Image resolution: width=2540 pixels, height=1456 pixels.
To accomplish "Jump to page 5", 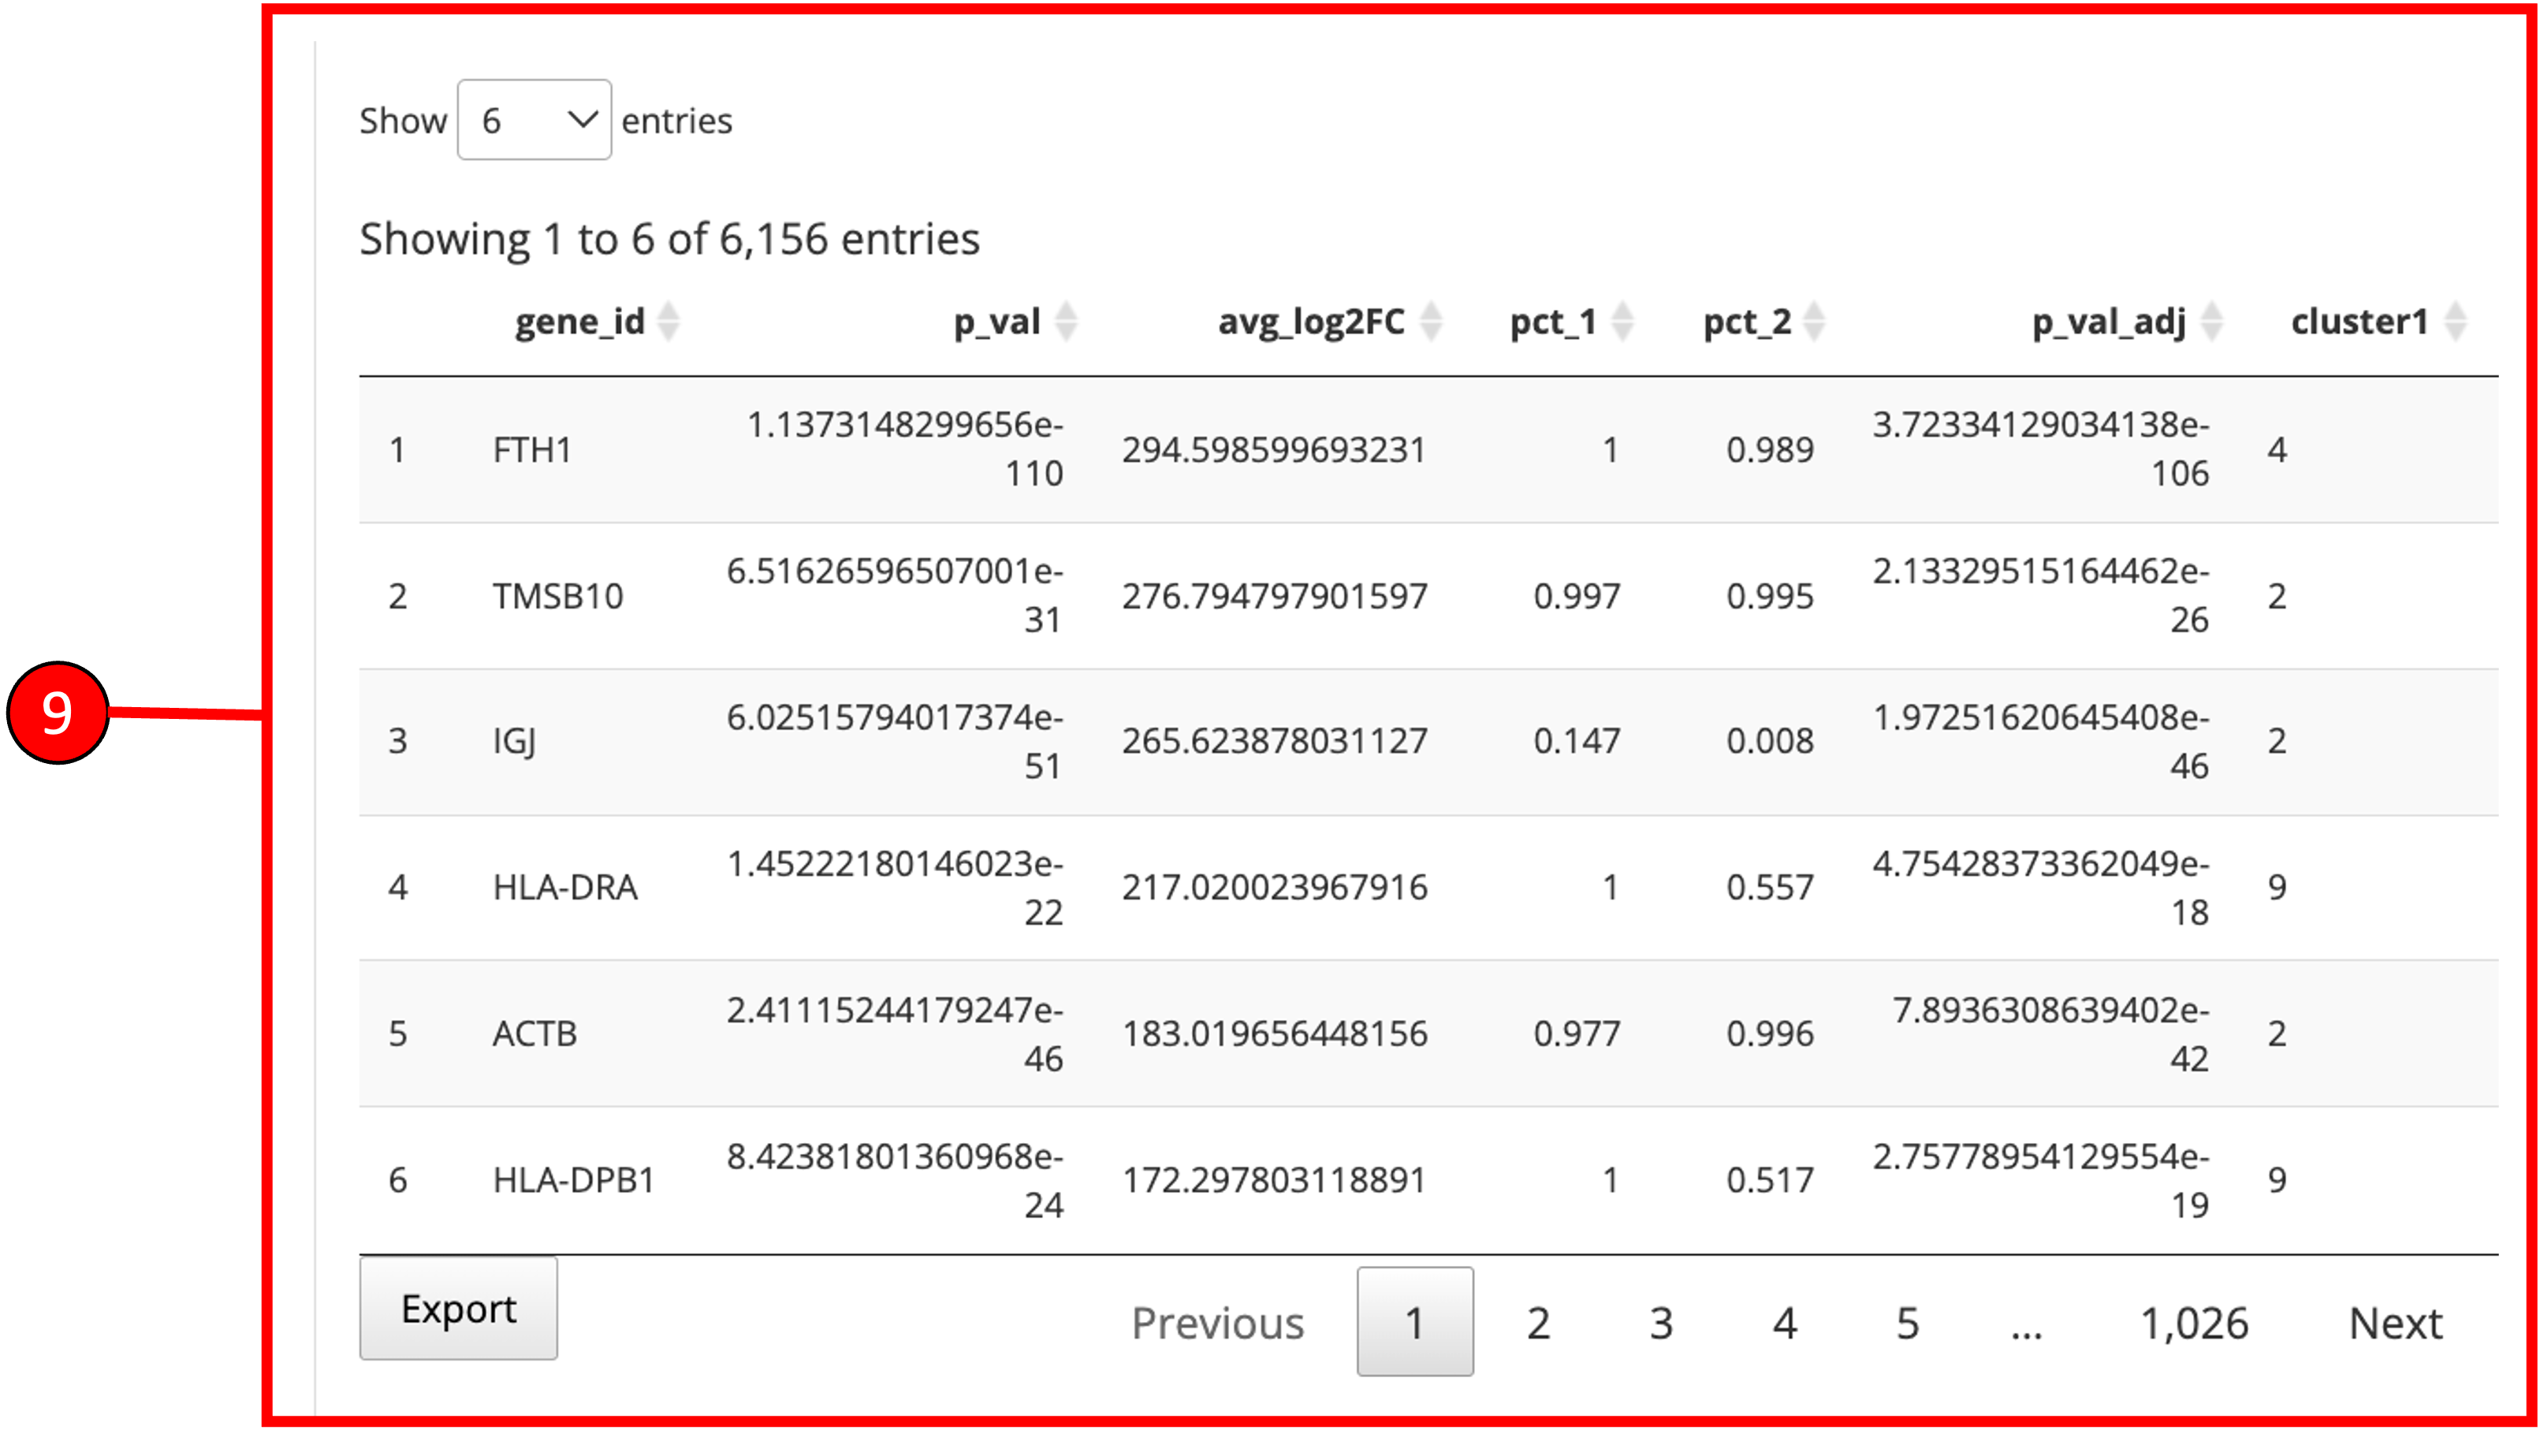I will (x=1908, y=1323).
